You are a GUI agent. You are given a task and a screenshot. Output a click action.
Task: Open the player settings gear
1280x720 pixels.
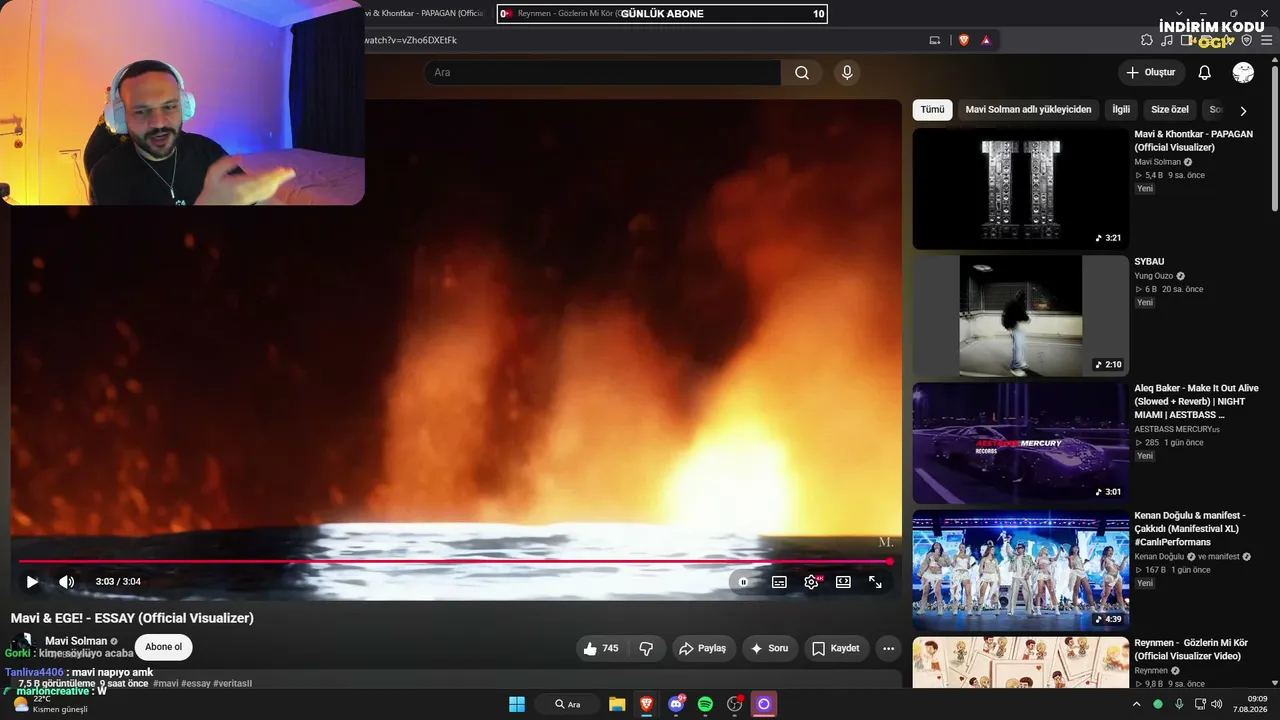click(x=811, y=582)
